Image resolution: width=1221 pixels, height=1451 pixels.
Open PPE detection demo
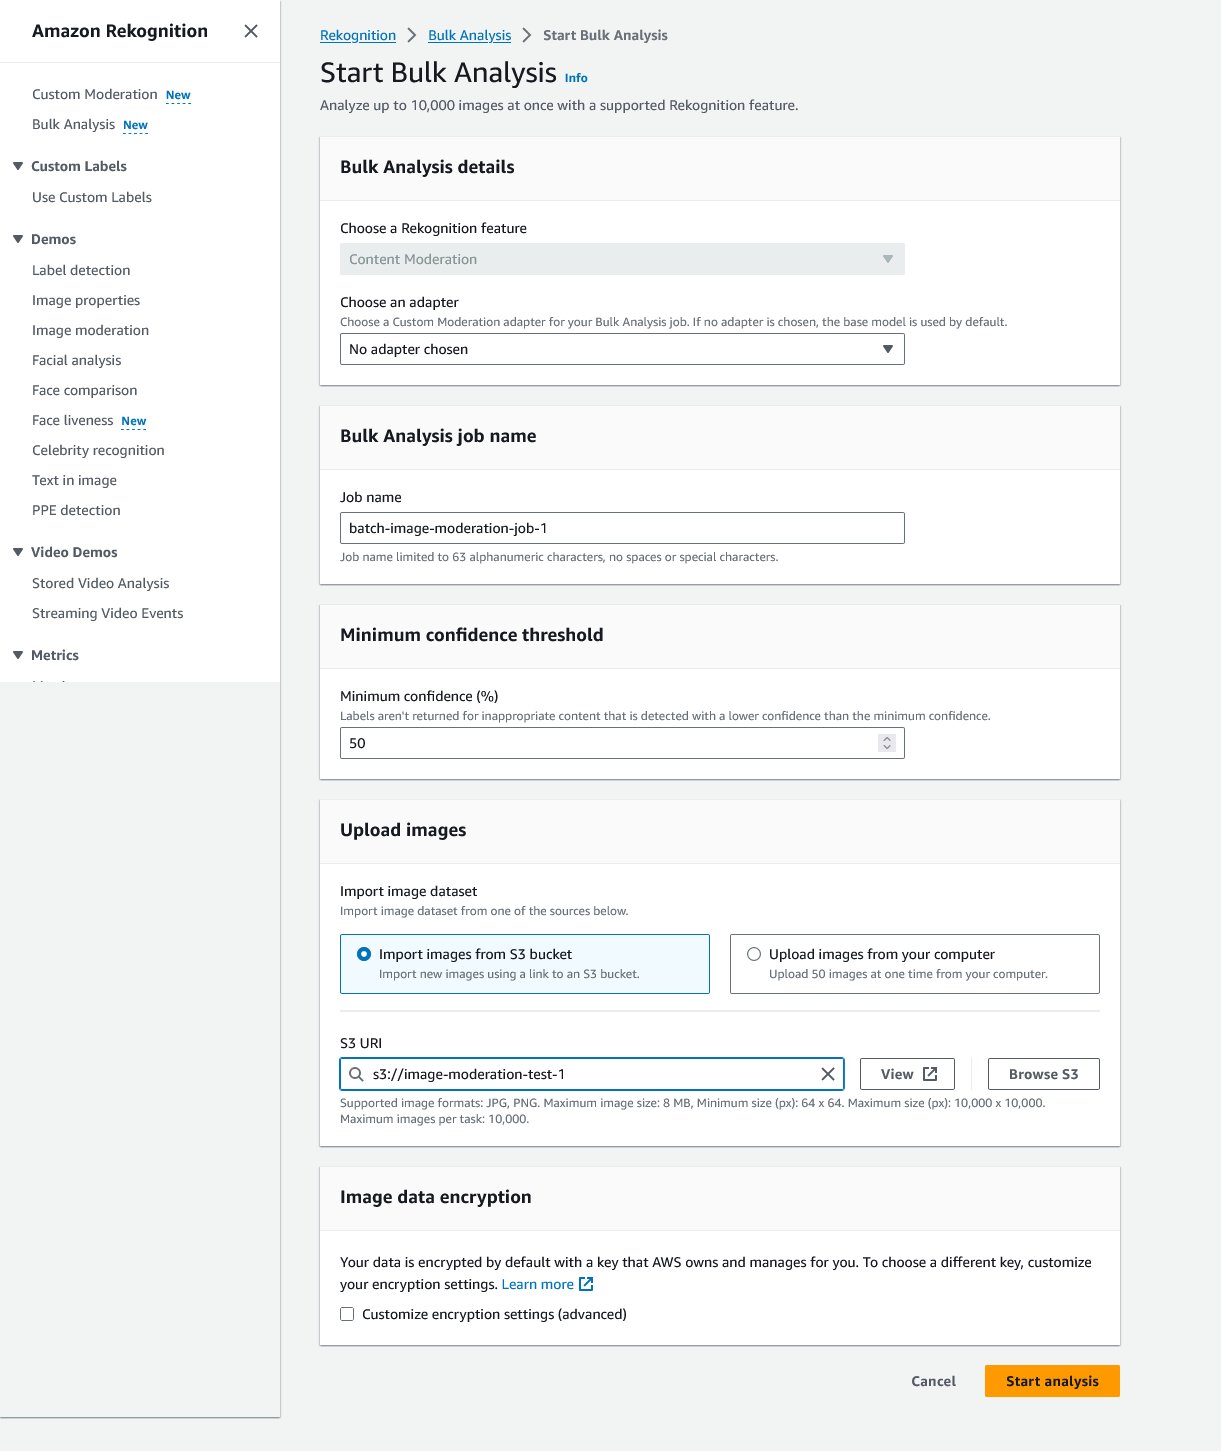click(76, 510)
